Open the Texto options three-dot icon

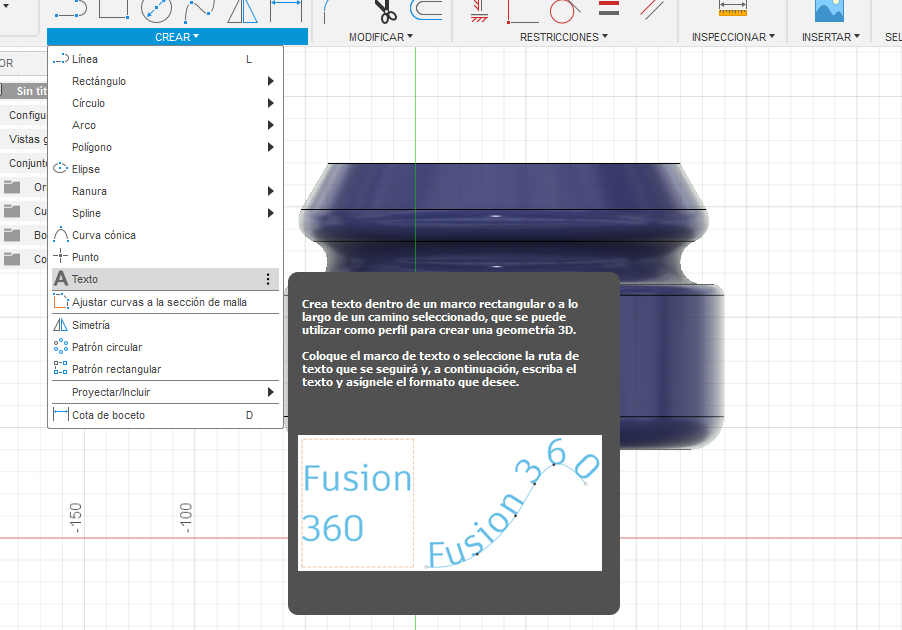tap(268, 279)
